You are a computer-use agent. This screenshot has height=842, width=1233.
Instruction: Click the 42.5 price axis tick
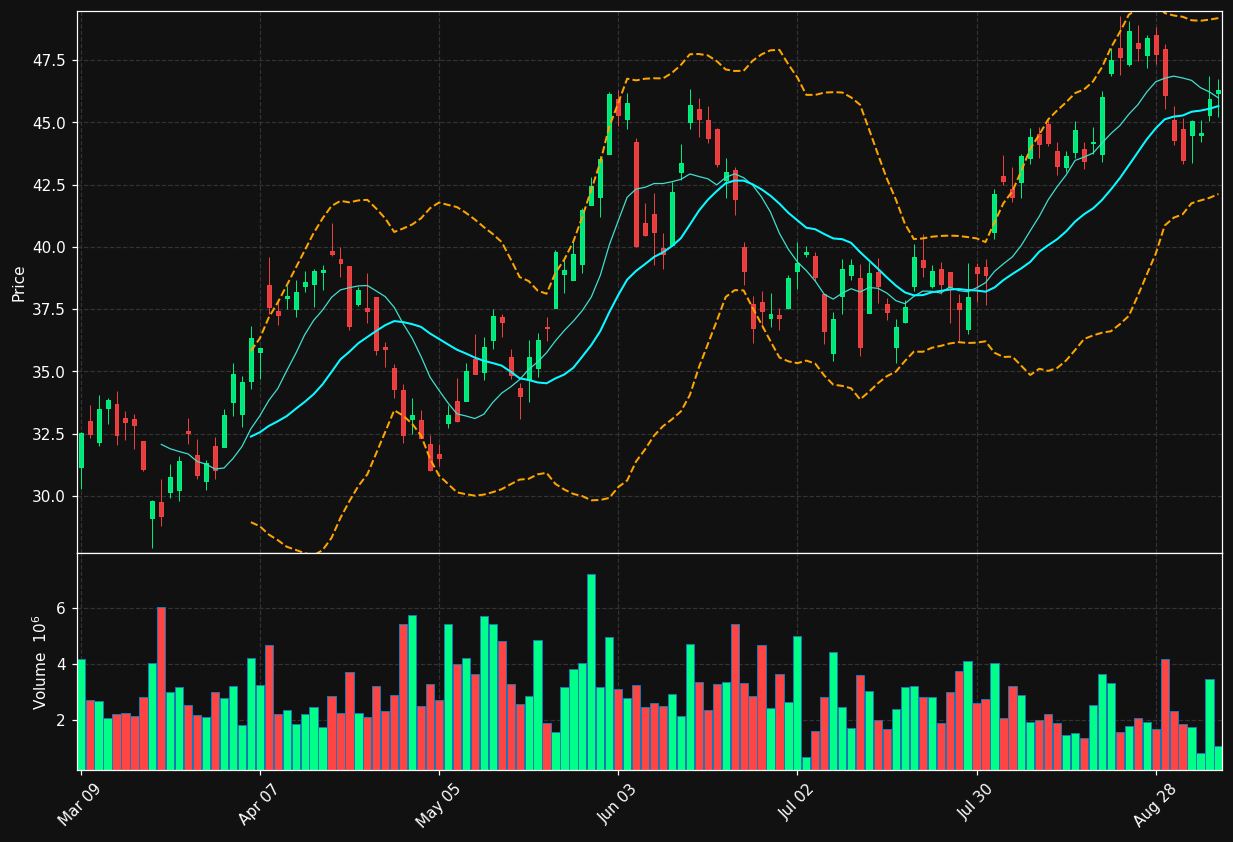tap(49, 185)
